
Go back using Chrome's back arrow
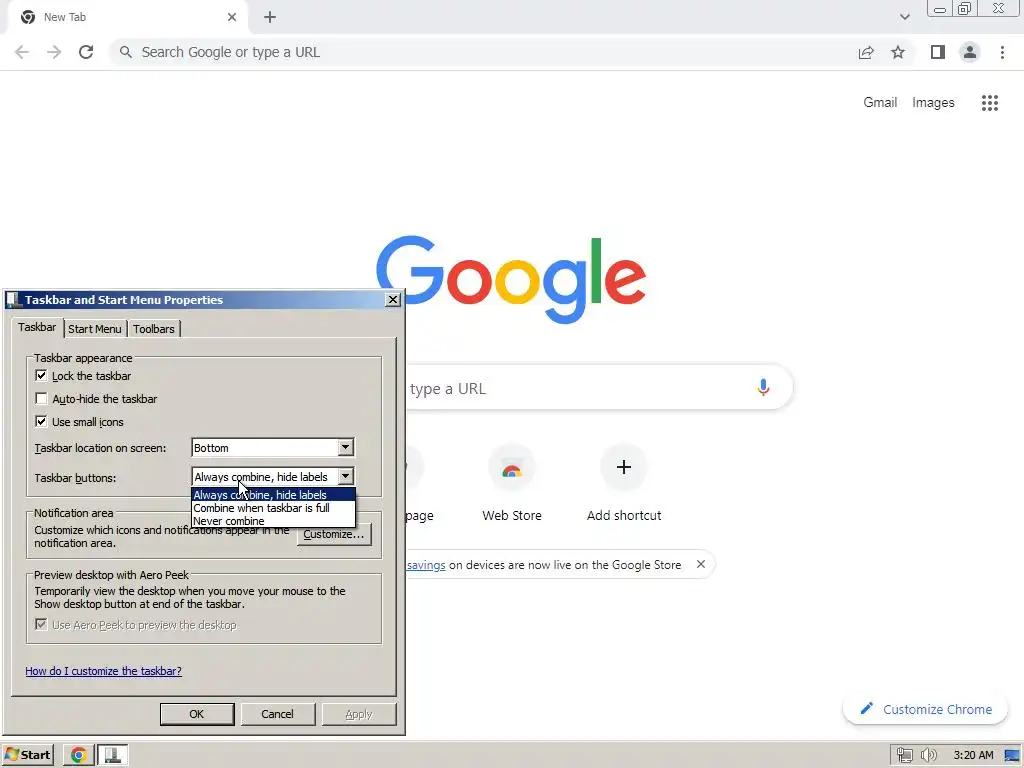(22, 52)
